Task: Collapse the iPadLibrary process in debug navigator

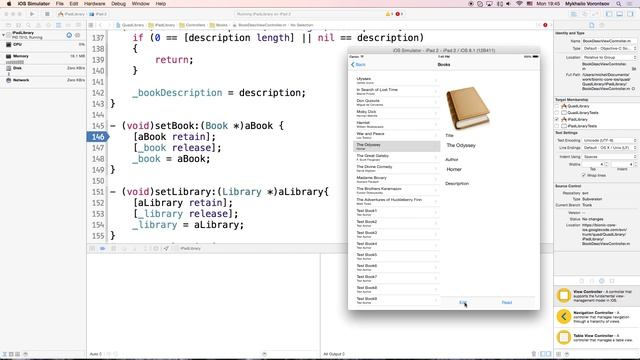Action: click(3, 35)
